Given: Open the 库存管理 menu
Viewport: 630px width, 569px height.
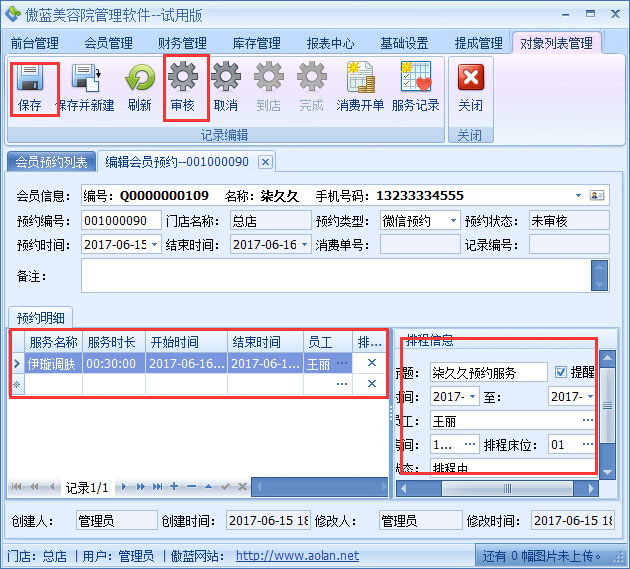Looking at the screenshot, I should (x=256, y=43).
